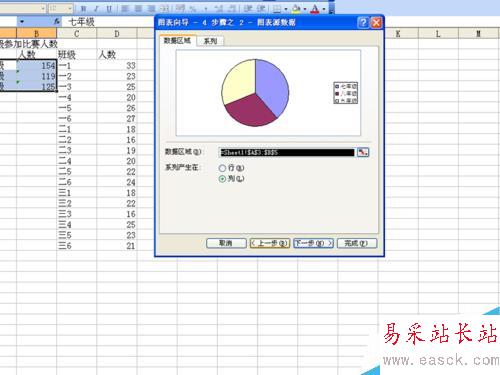Switch to the 数据区域 tab
The height and width of the screenshot is (375, 500).
coord(178,40)
